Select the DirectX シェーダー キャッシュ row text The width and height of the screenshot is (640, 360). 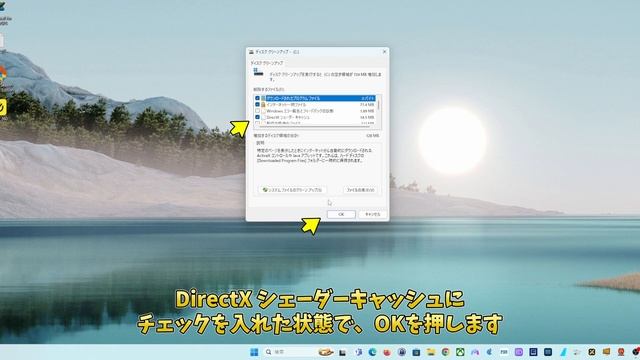point(288,117)
